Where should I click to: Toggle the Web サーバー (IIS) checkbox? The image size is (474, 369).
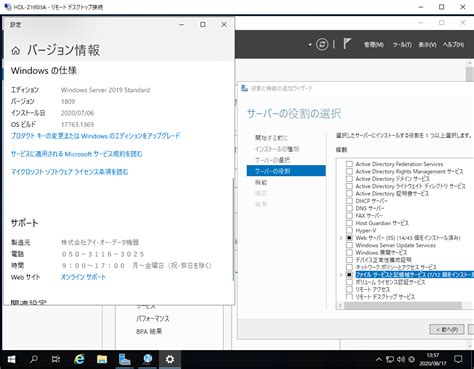point(349,238)
